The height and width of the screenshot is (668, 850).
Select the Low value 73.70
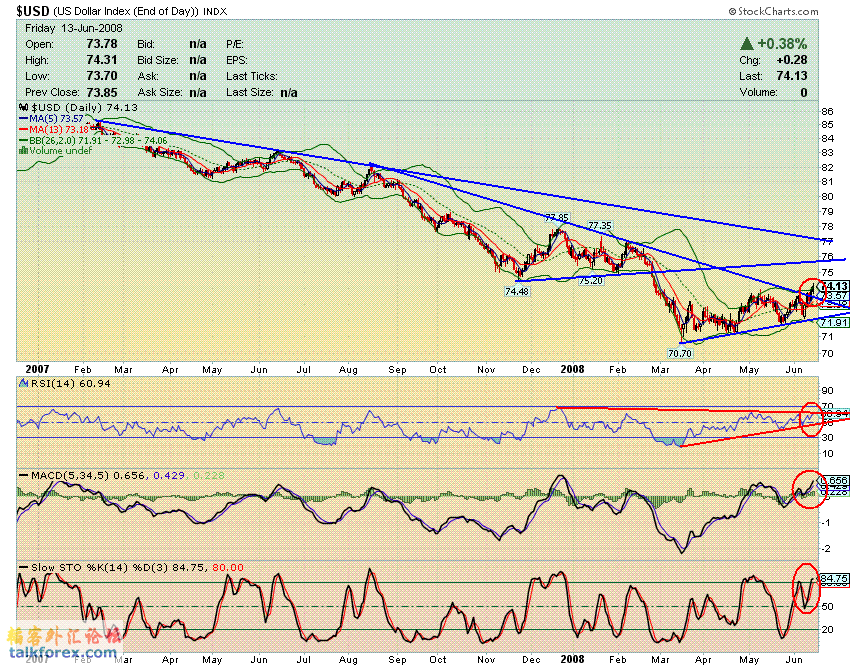(x=102, y=76)
